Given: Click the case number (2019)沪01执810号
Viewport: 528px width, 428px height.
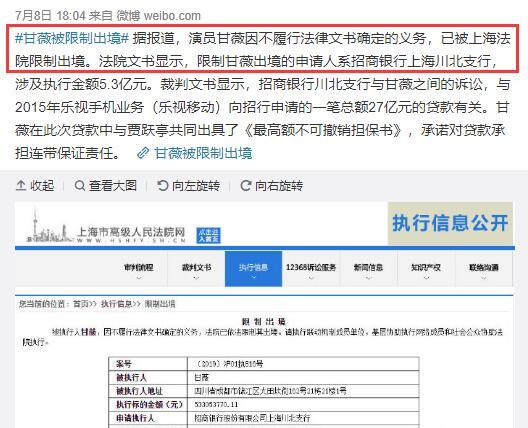Looking at the screenshot, I should pos(229,364).
